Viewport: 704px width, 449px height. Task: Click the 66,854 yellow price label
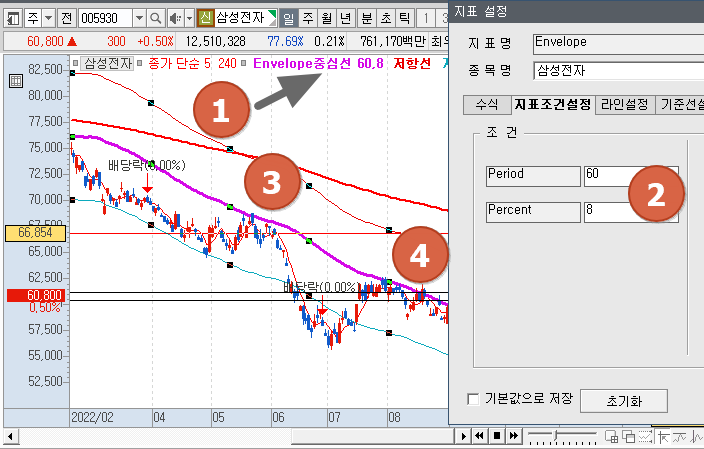pos(35,233)
